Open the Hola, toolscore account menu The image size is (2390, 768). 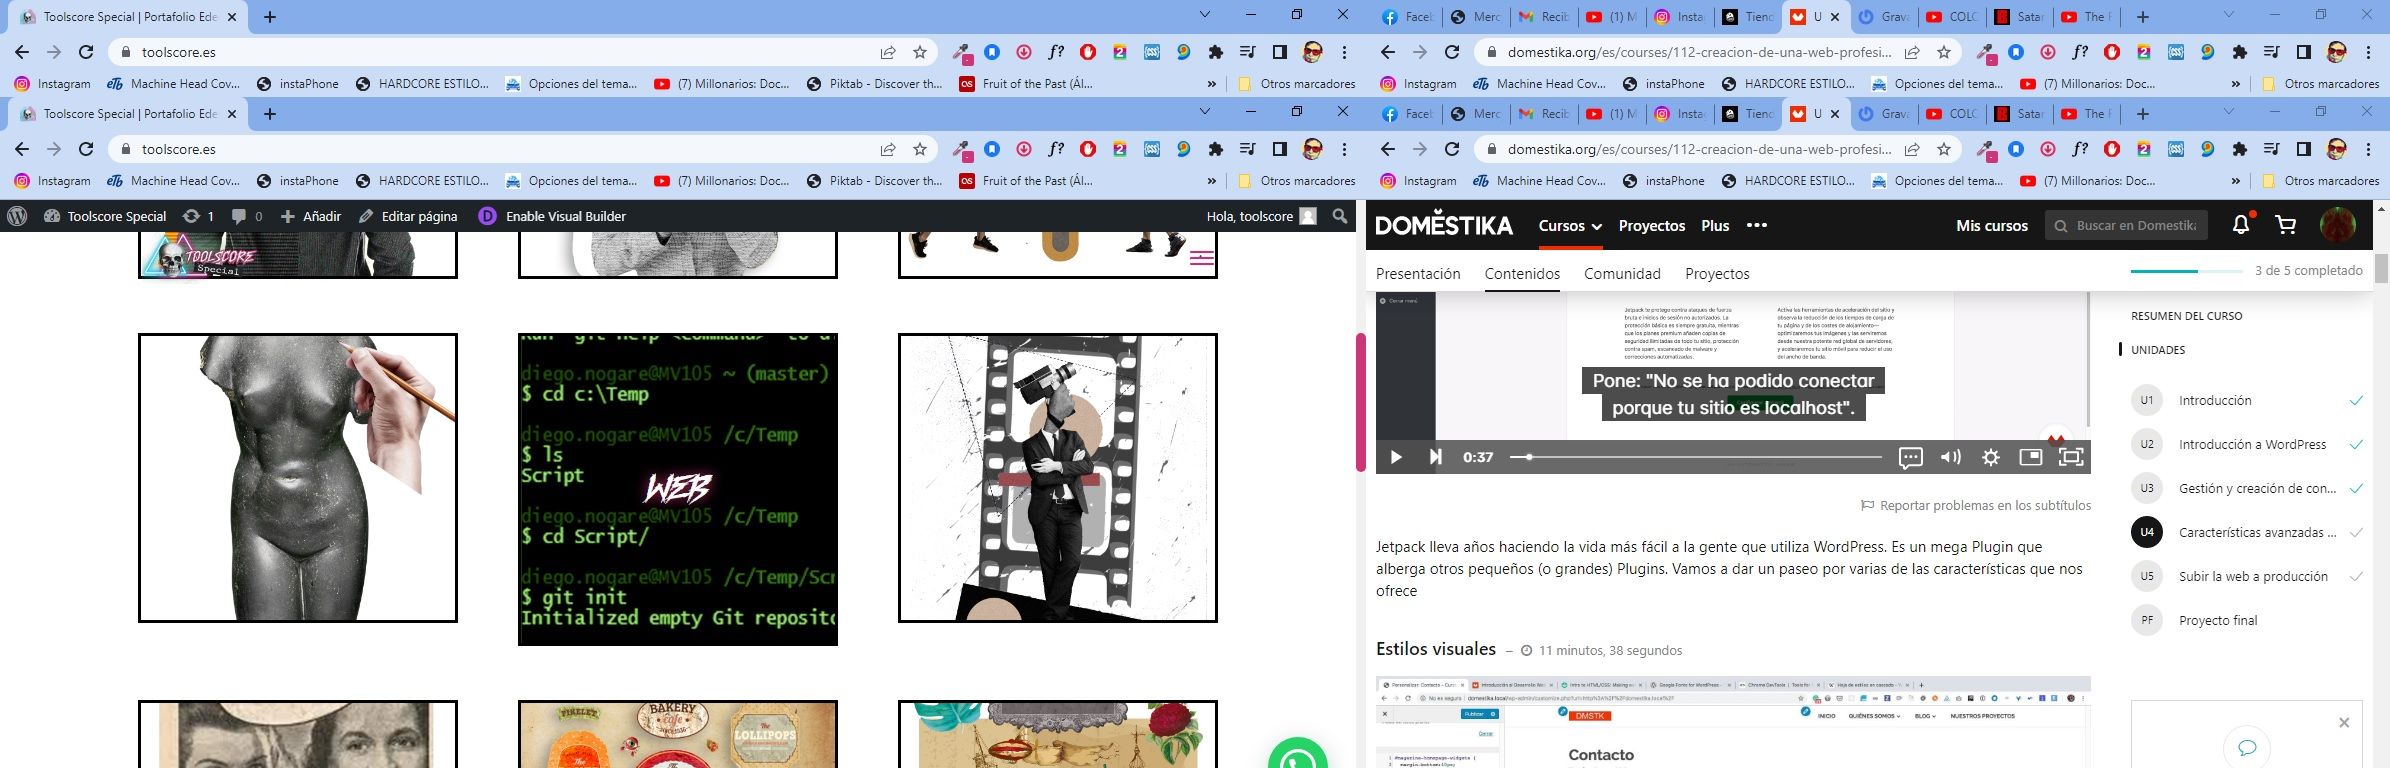[x=1261, y=216]
